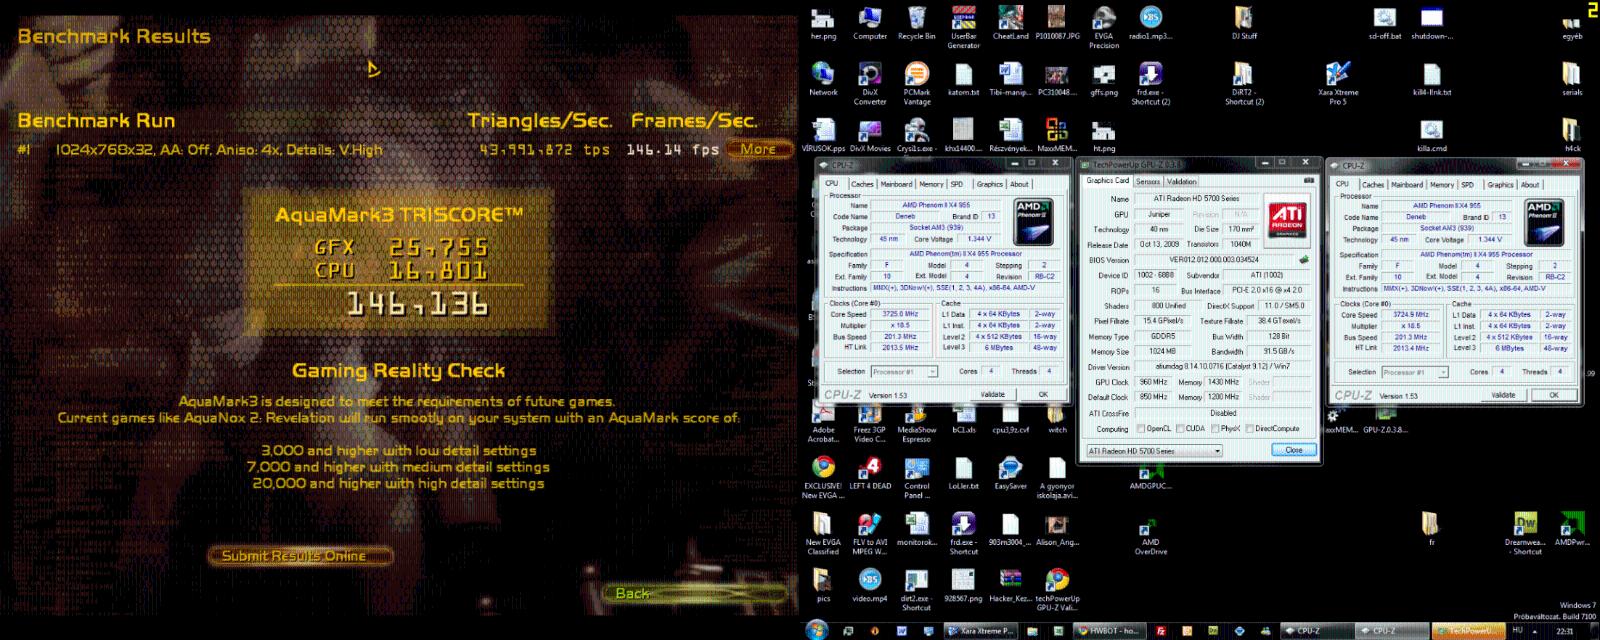
Task: Click AMD Phenom II logo in left CPU-Z
Action: coord(1032,221)
